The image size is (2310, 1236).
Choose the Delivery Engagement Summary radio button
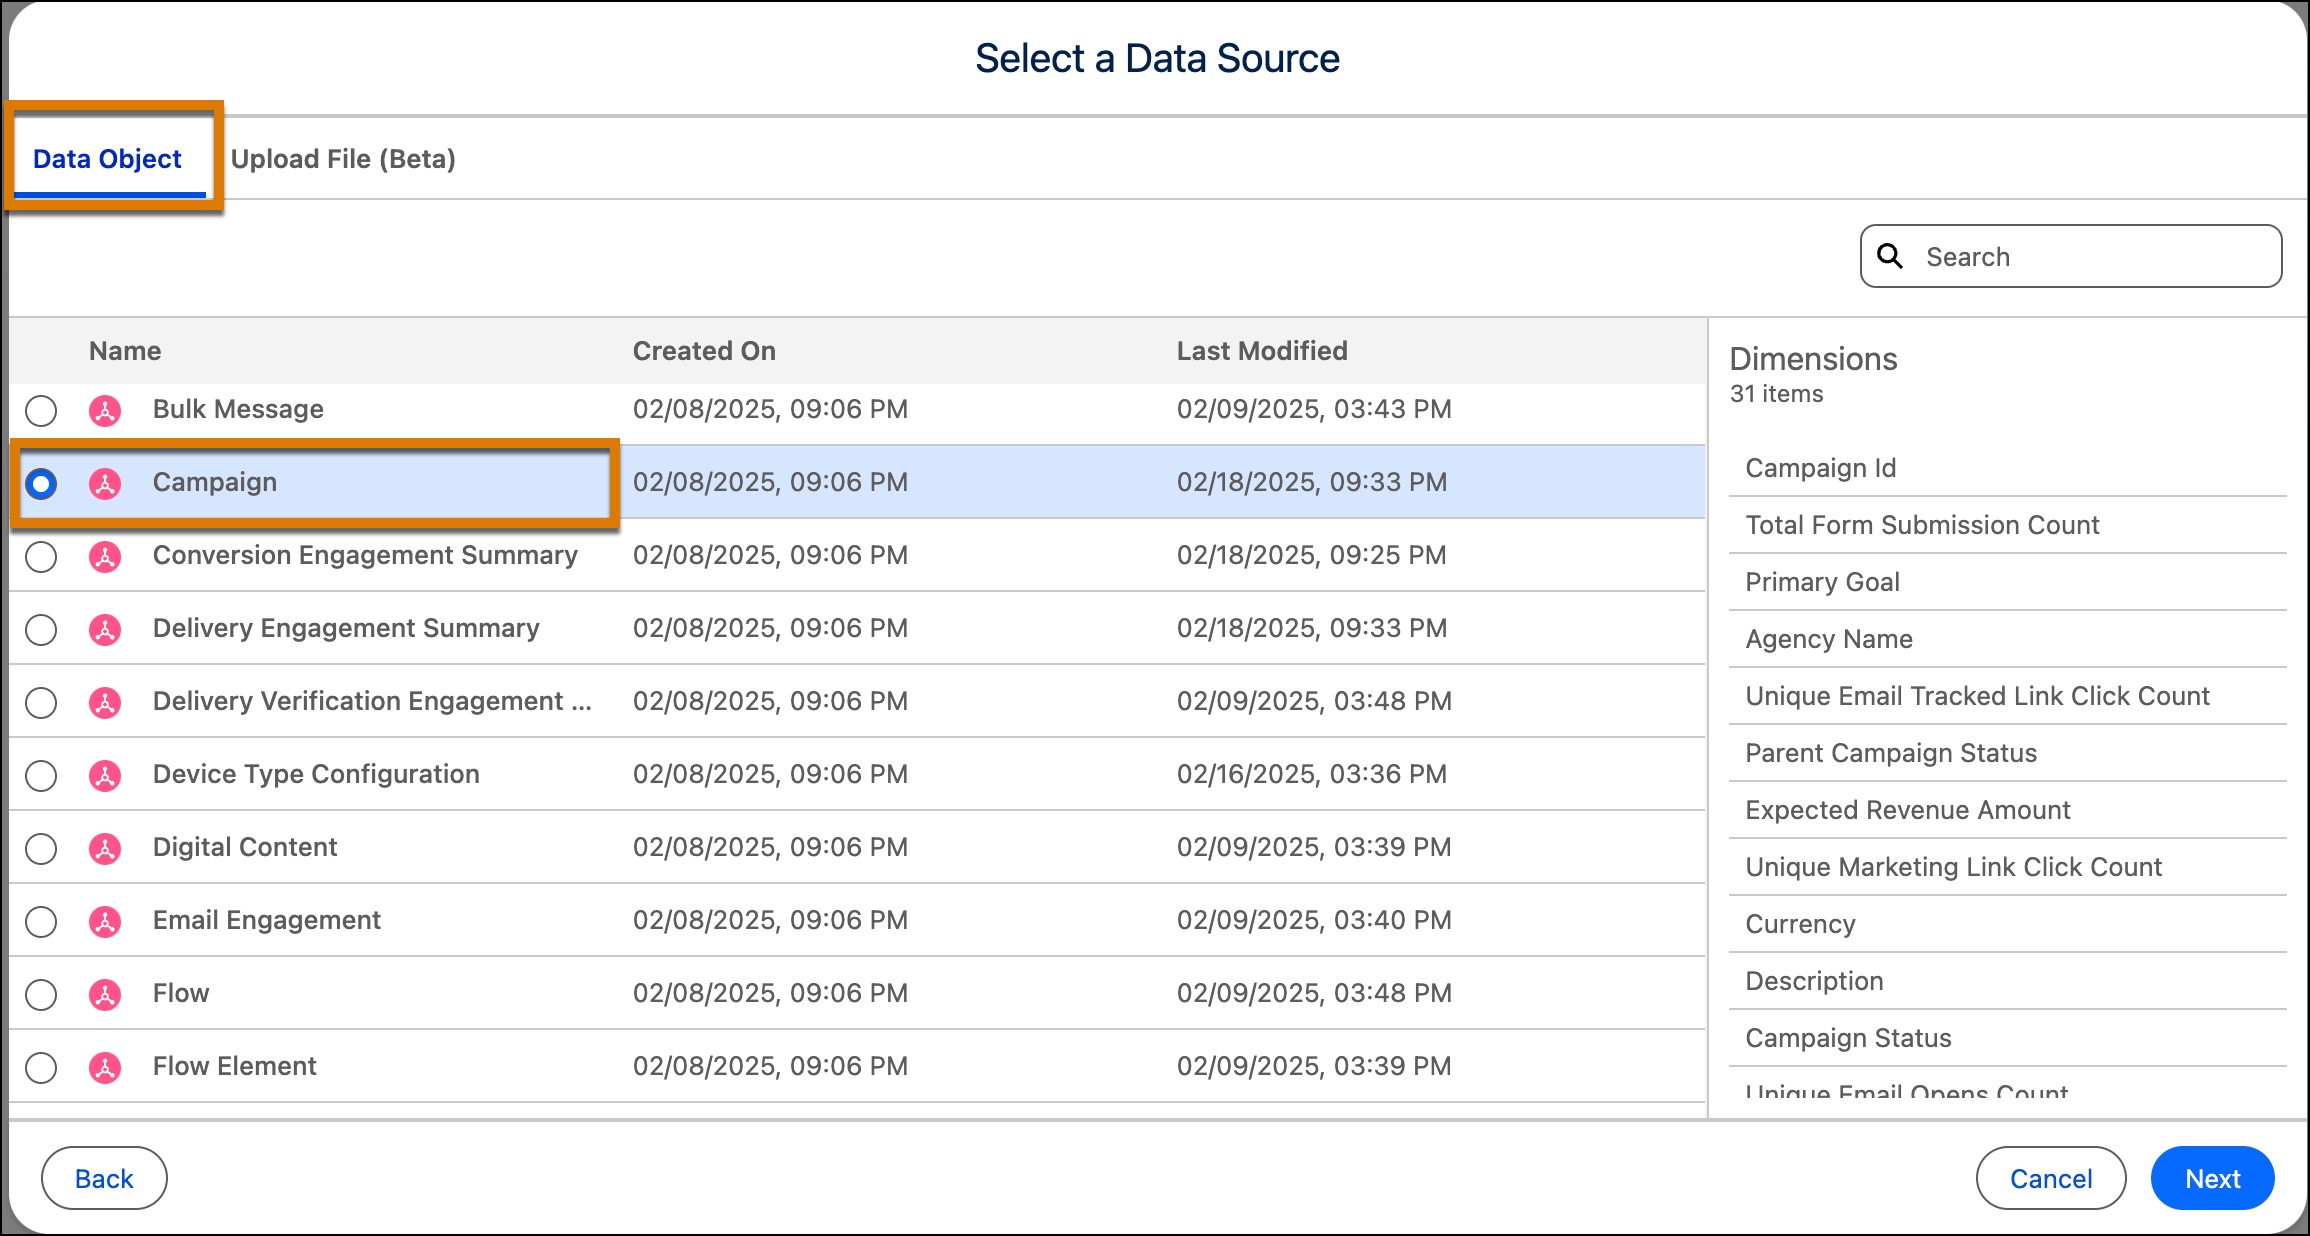coord(41,629)
